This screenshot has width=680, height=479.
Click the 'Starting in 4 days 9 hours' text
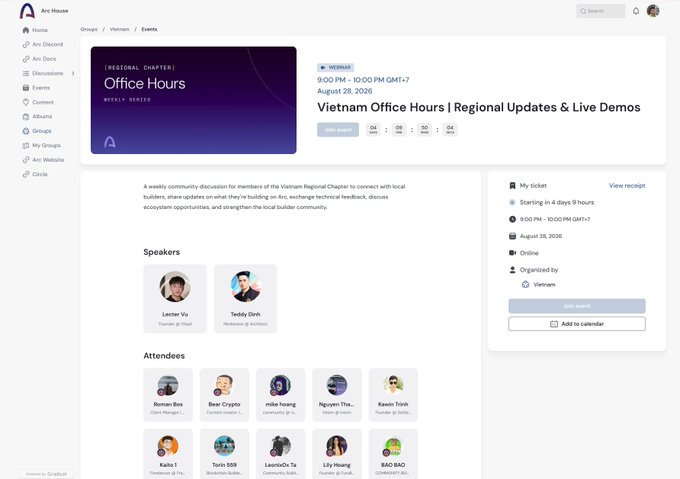point(557,202)
